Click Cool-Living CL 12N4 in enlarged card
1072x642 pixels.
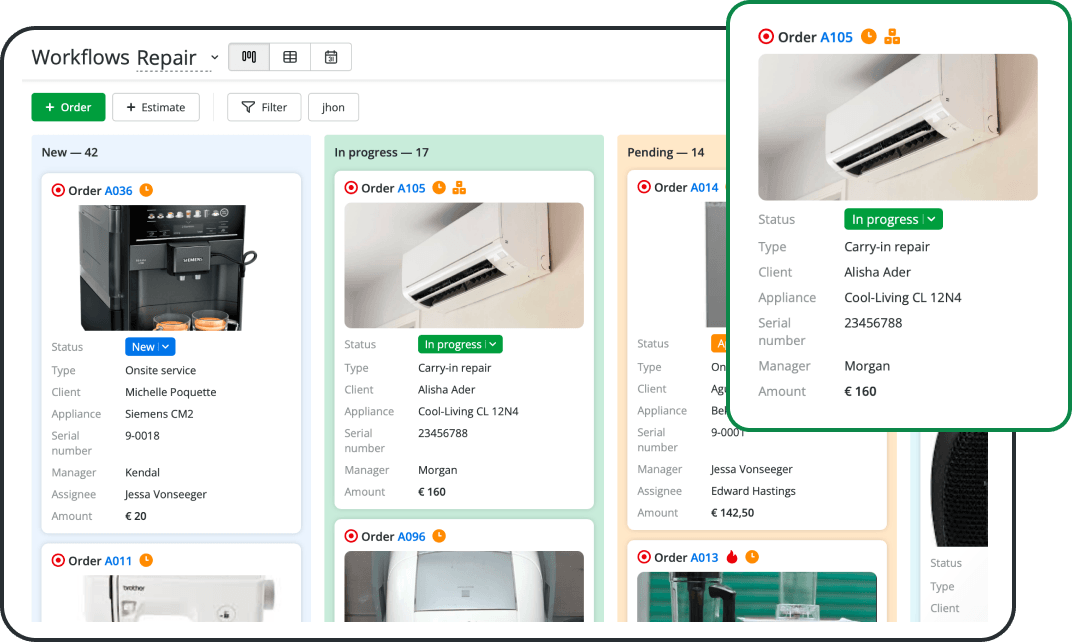[x=903, y=297]
